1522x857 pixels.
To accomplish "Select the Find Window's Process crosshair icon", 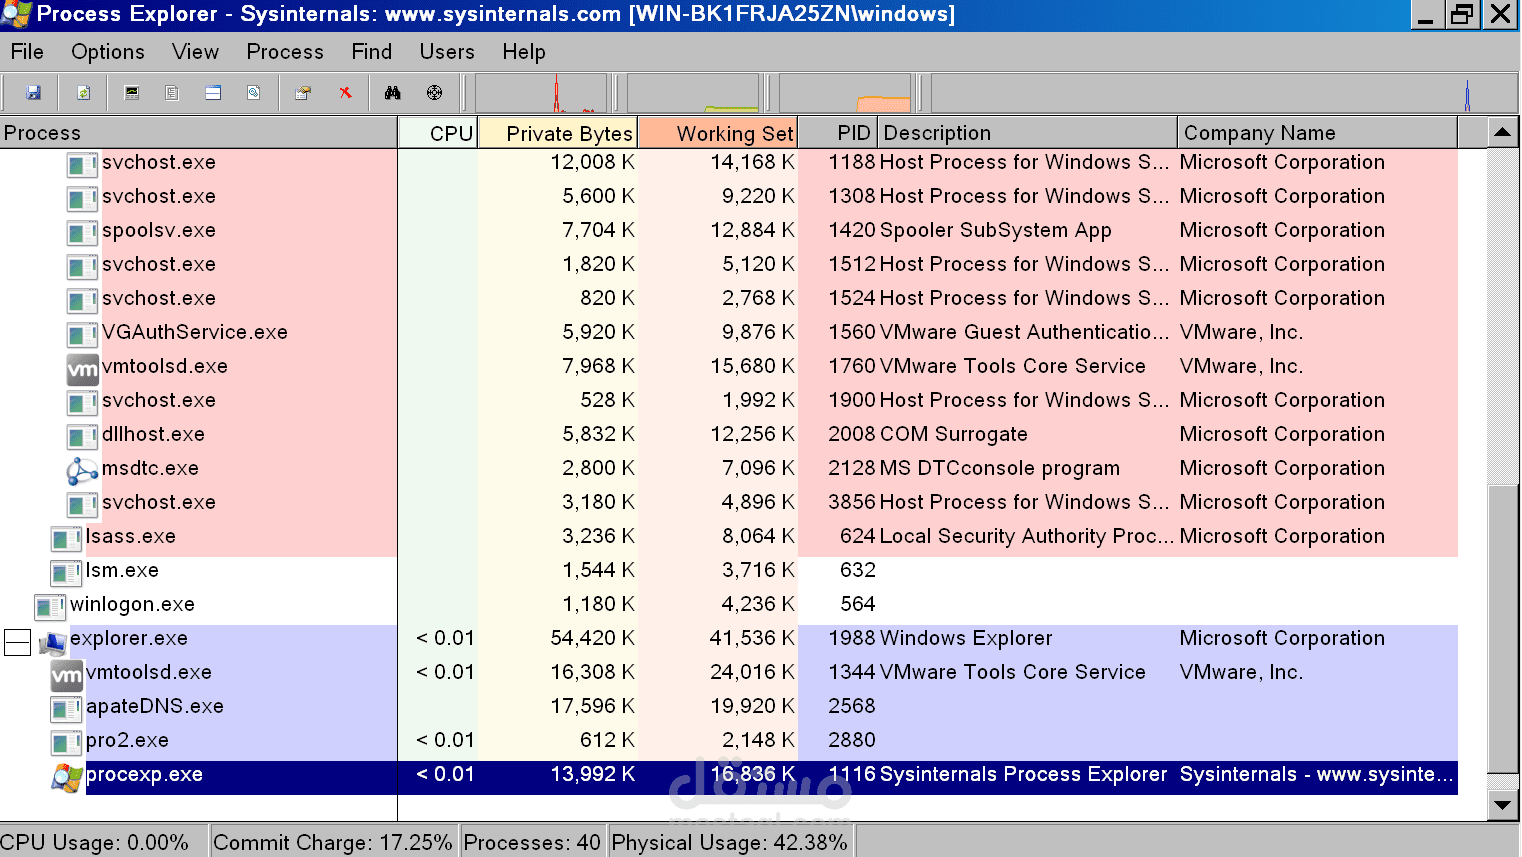I will [x=433, y=92].
